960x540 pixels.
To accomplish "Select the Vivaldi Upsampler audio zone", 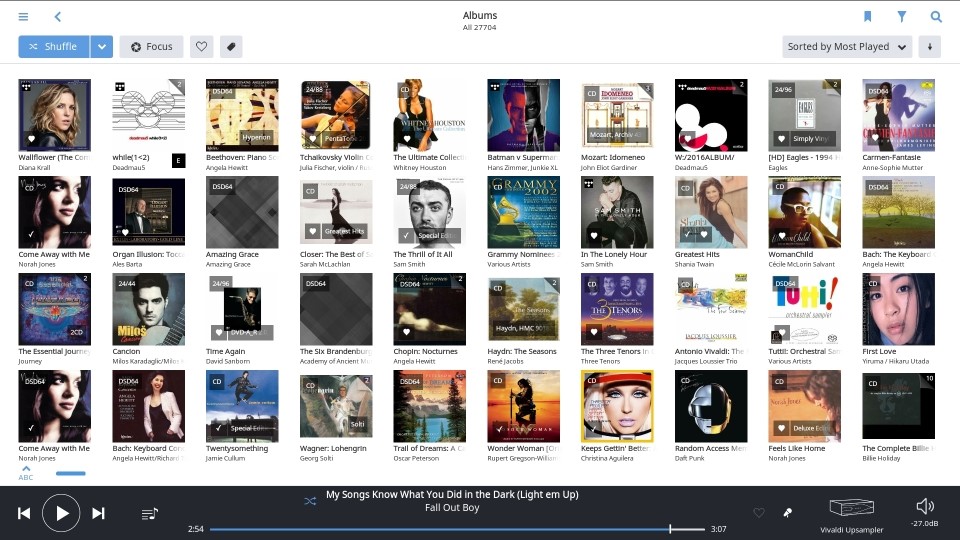I will 852,516.
